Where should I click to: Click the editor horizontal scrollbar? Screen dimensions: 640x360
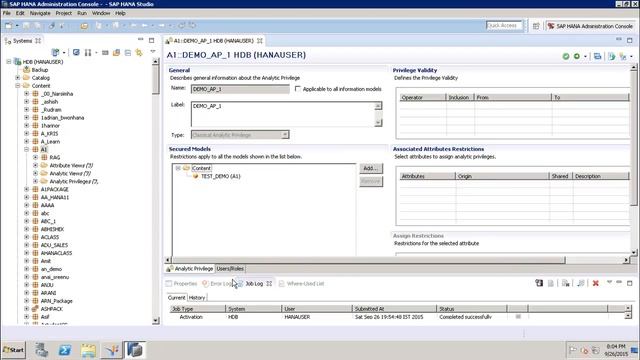pos(369,260)
